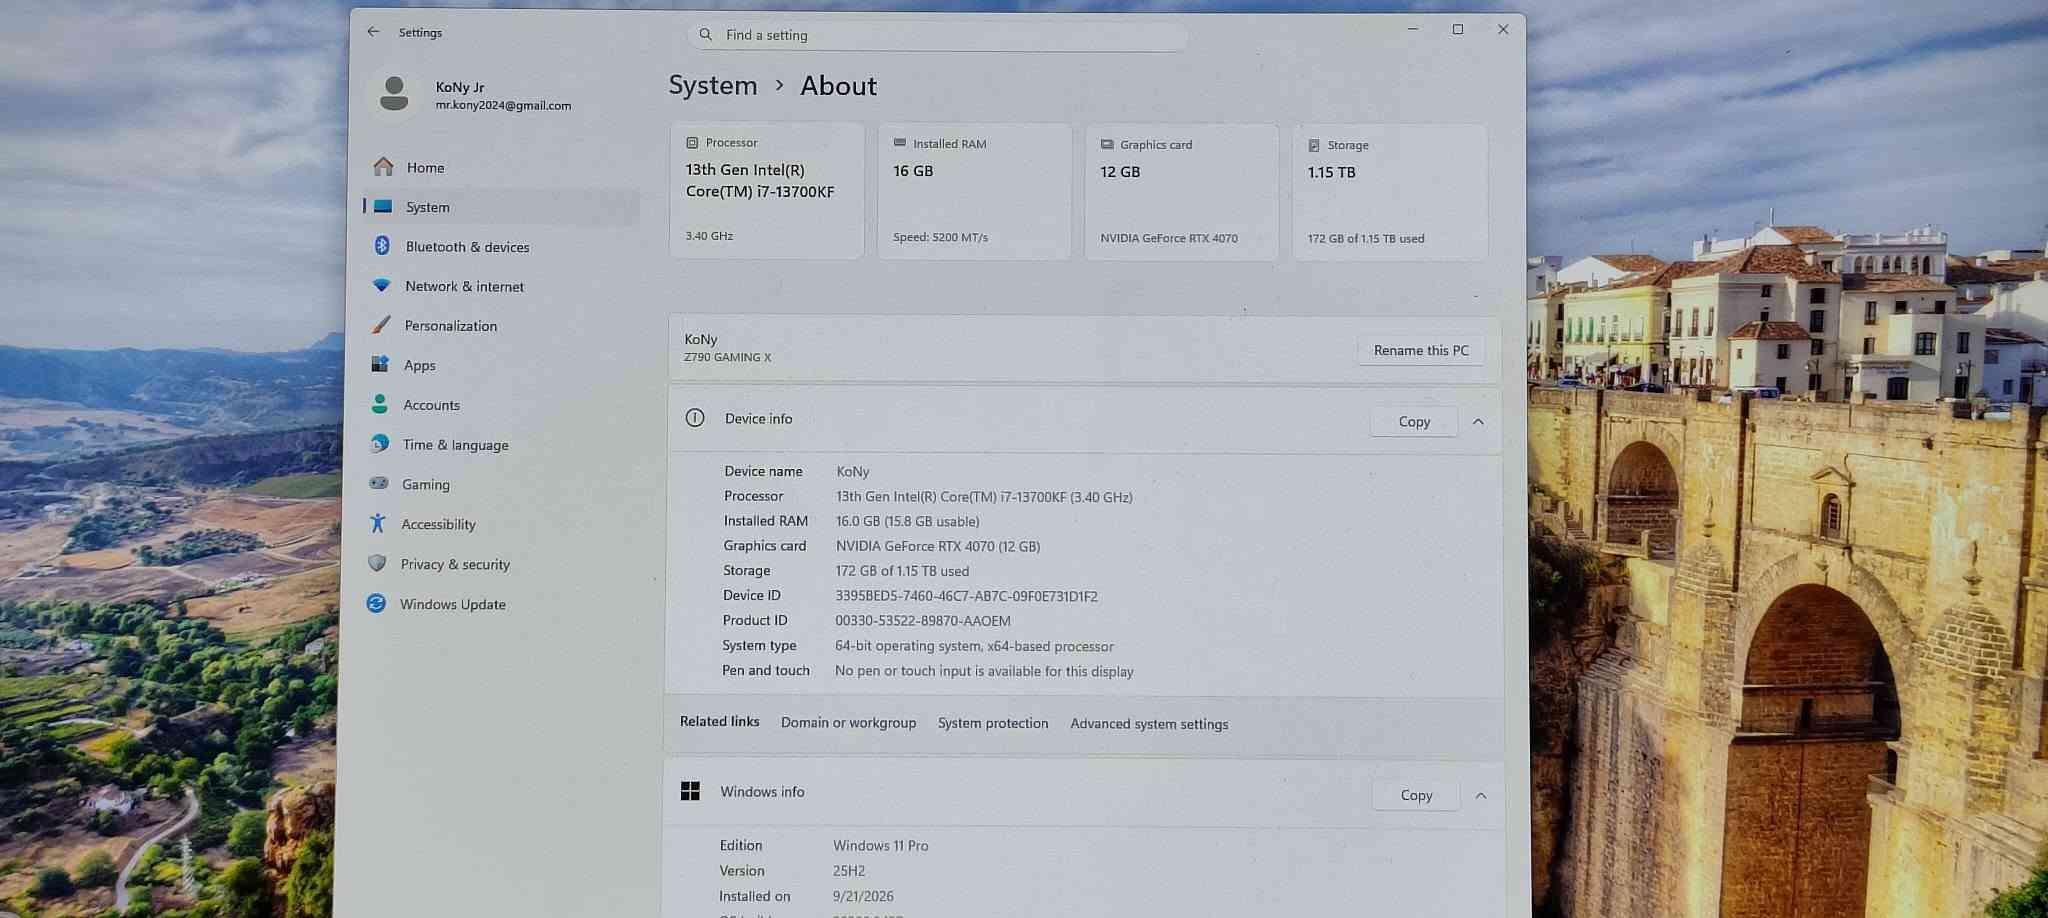2048x918 pixels.
Task: Open Windows Update page
Action: [496, 604]
